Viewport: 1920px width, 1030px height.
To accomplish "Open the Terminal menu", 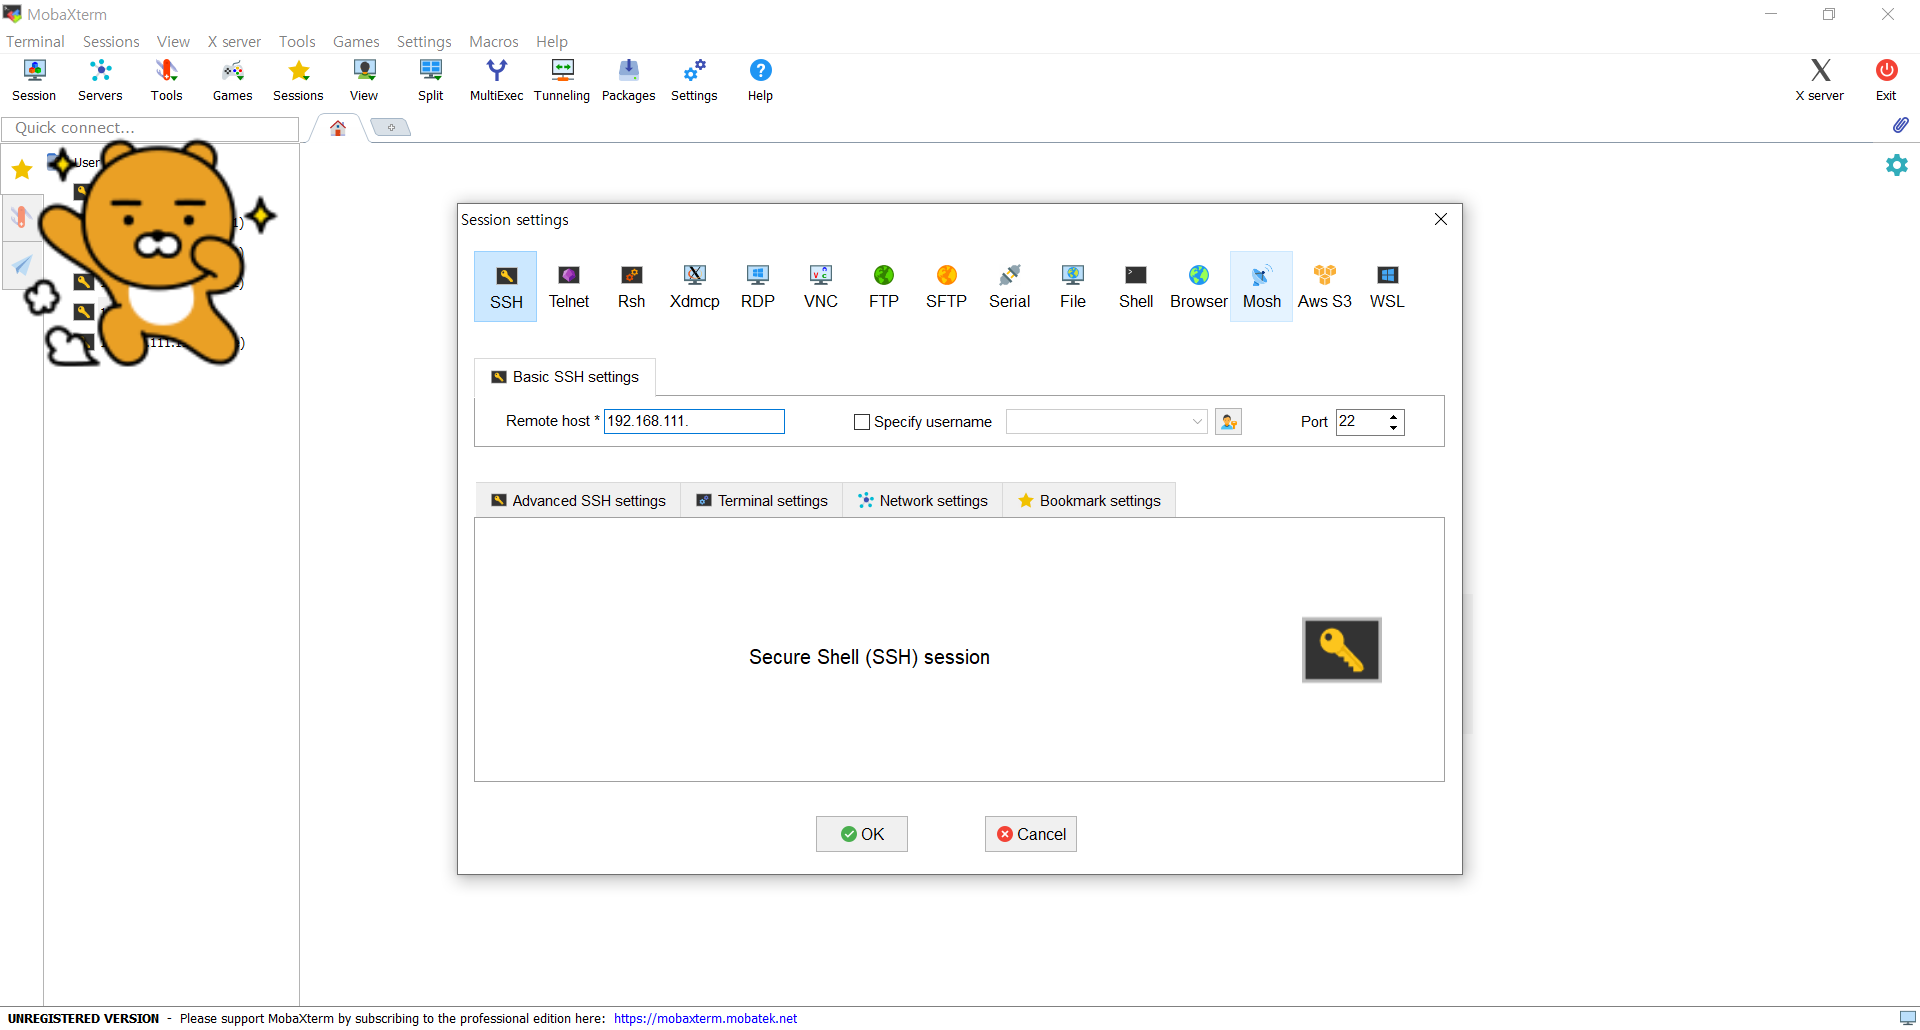I will [35, 41].
